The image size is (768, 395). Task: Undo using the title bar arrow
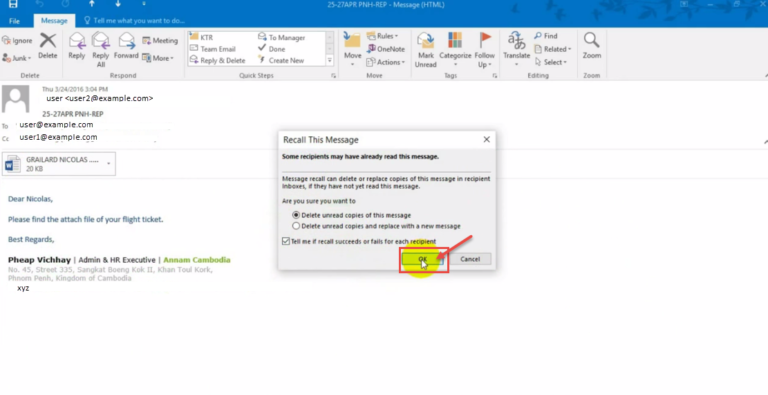coord(41,4)
